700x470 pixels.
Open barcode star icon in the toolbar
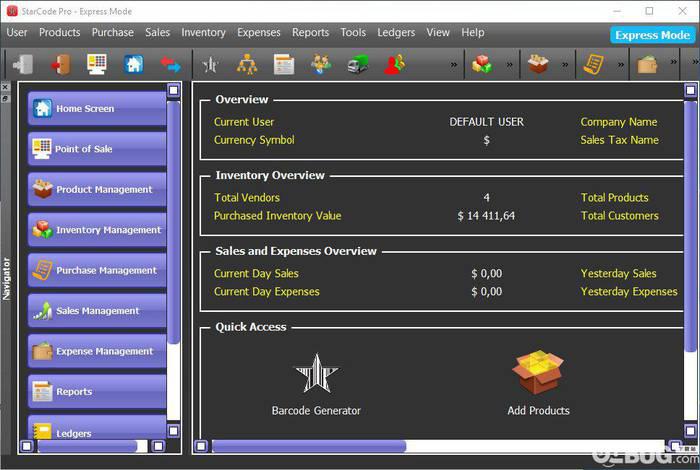210,65
